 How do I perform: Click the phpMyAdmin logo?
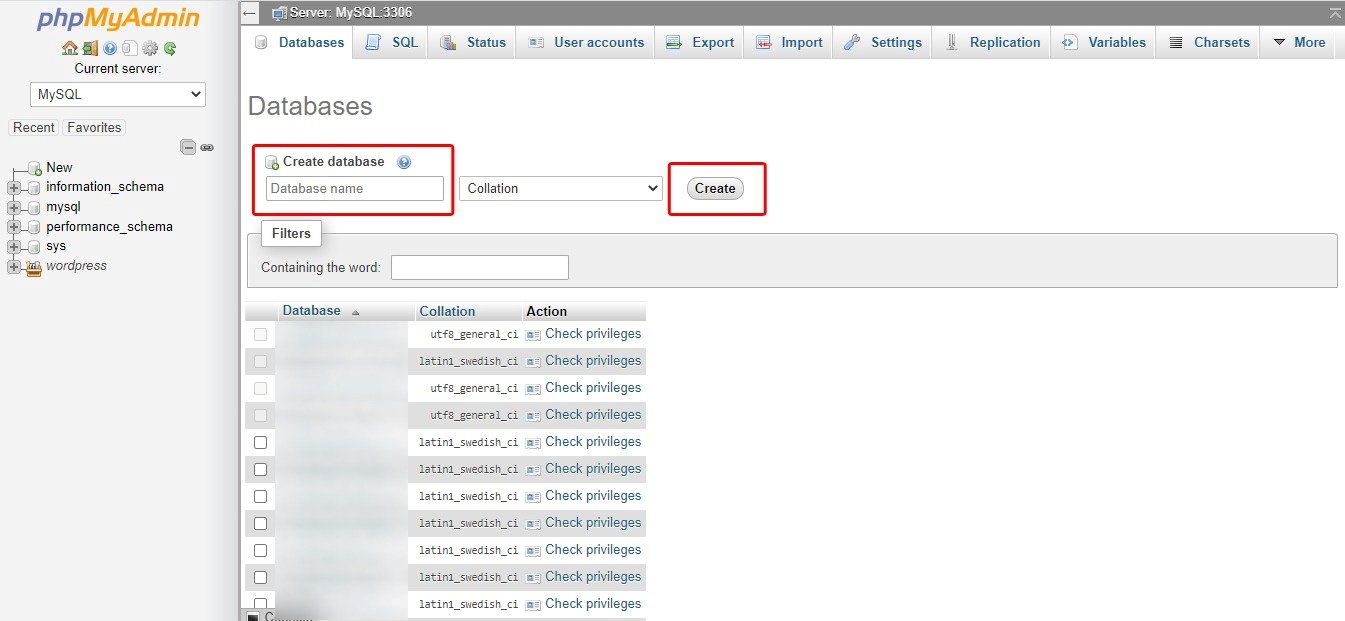click(118, 19)
